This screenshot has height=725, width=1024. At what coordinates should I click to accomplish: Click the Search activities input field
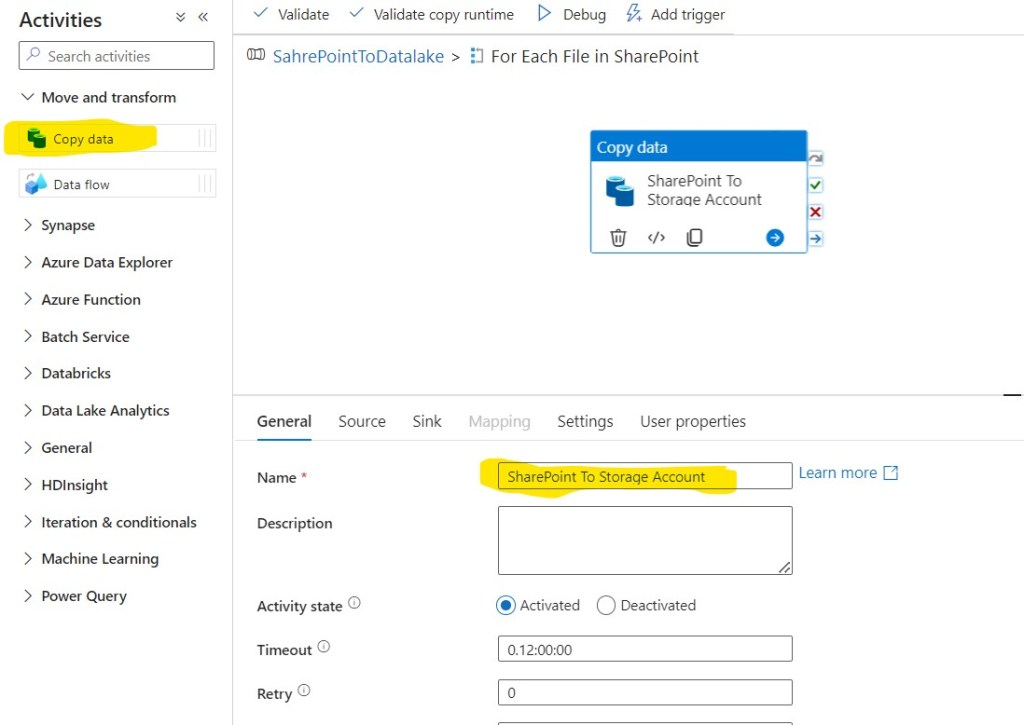point(117,56)
